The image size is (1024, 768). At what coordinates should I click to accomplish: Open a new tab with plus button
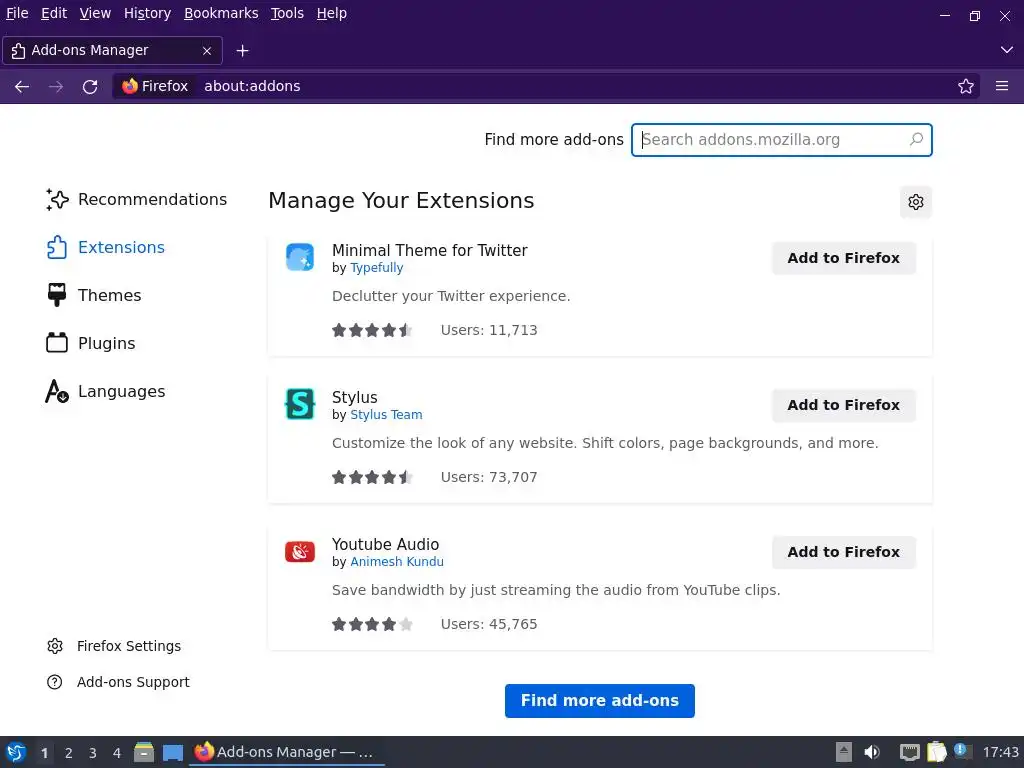click(x=242, y=50)
